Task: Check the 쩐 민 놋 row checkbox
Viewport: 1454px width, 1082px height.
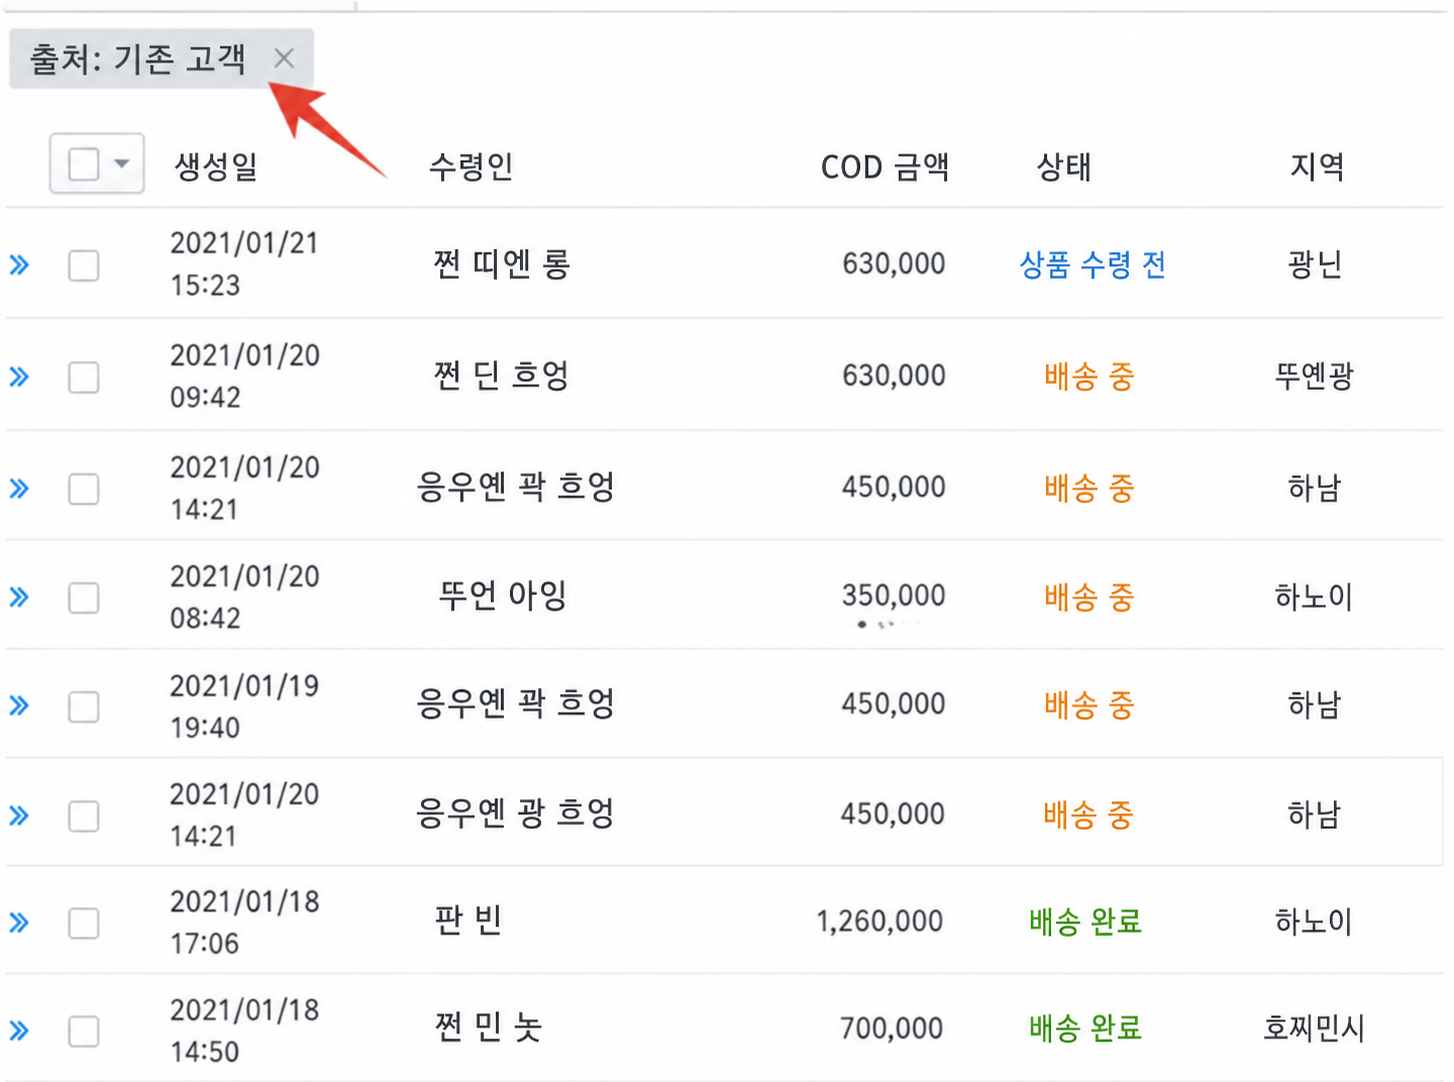Action: pyautogui.click(x=84, y=1031)
